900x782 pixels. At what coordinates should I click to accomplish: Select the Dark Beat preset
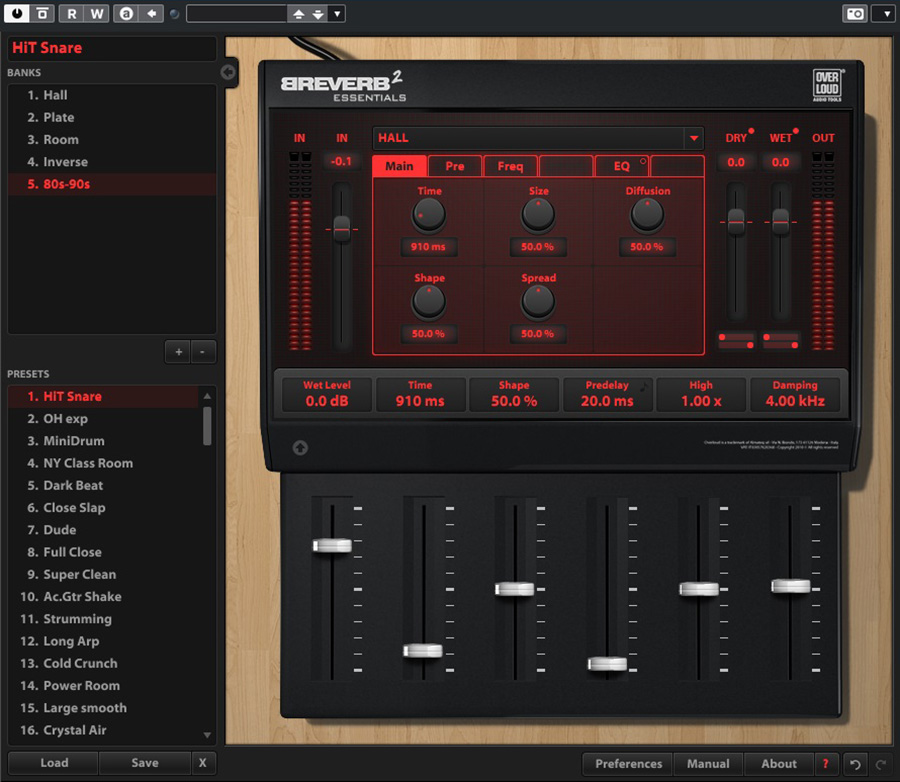73,486
